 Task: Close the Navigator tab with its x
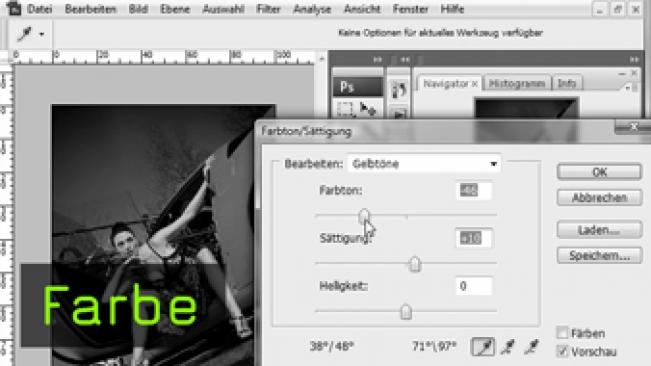coord(475,84)
